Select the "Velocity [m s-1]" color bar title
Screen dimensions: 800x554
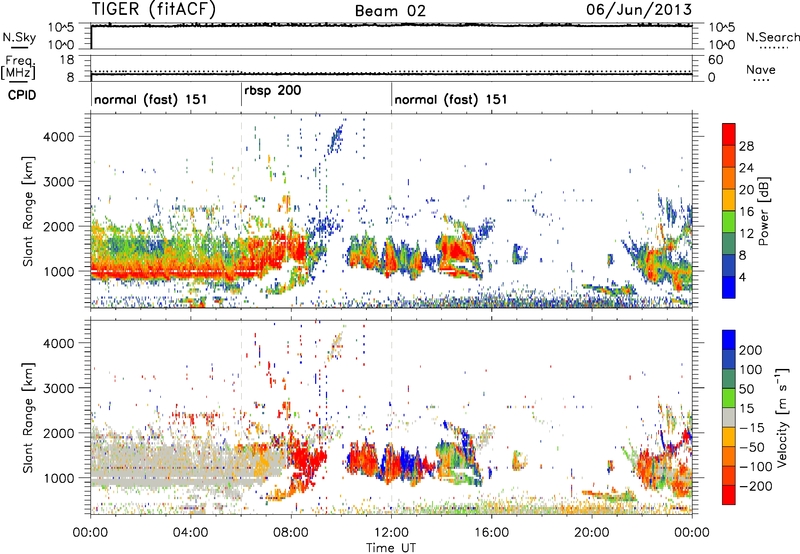[782, 417]
